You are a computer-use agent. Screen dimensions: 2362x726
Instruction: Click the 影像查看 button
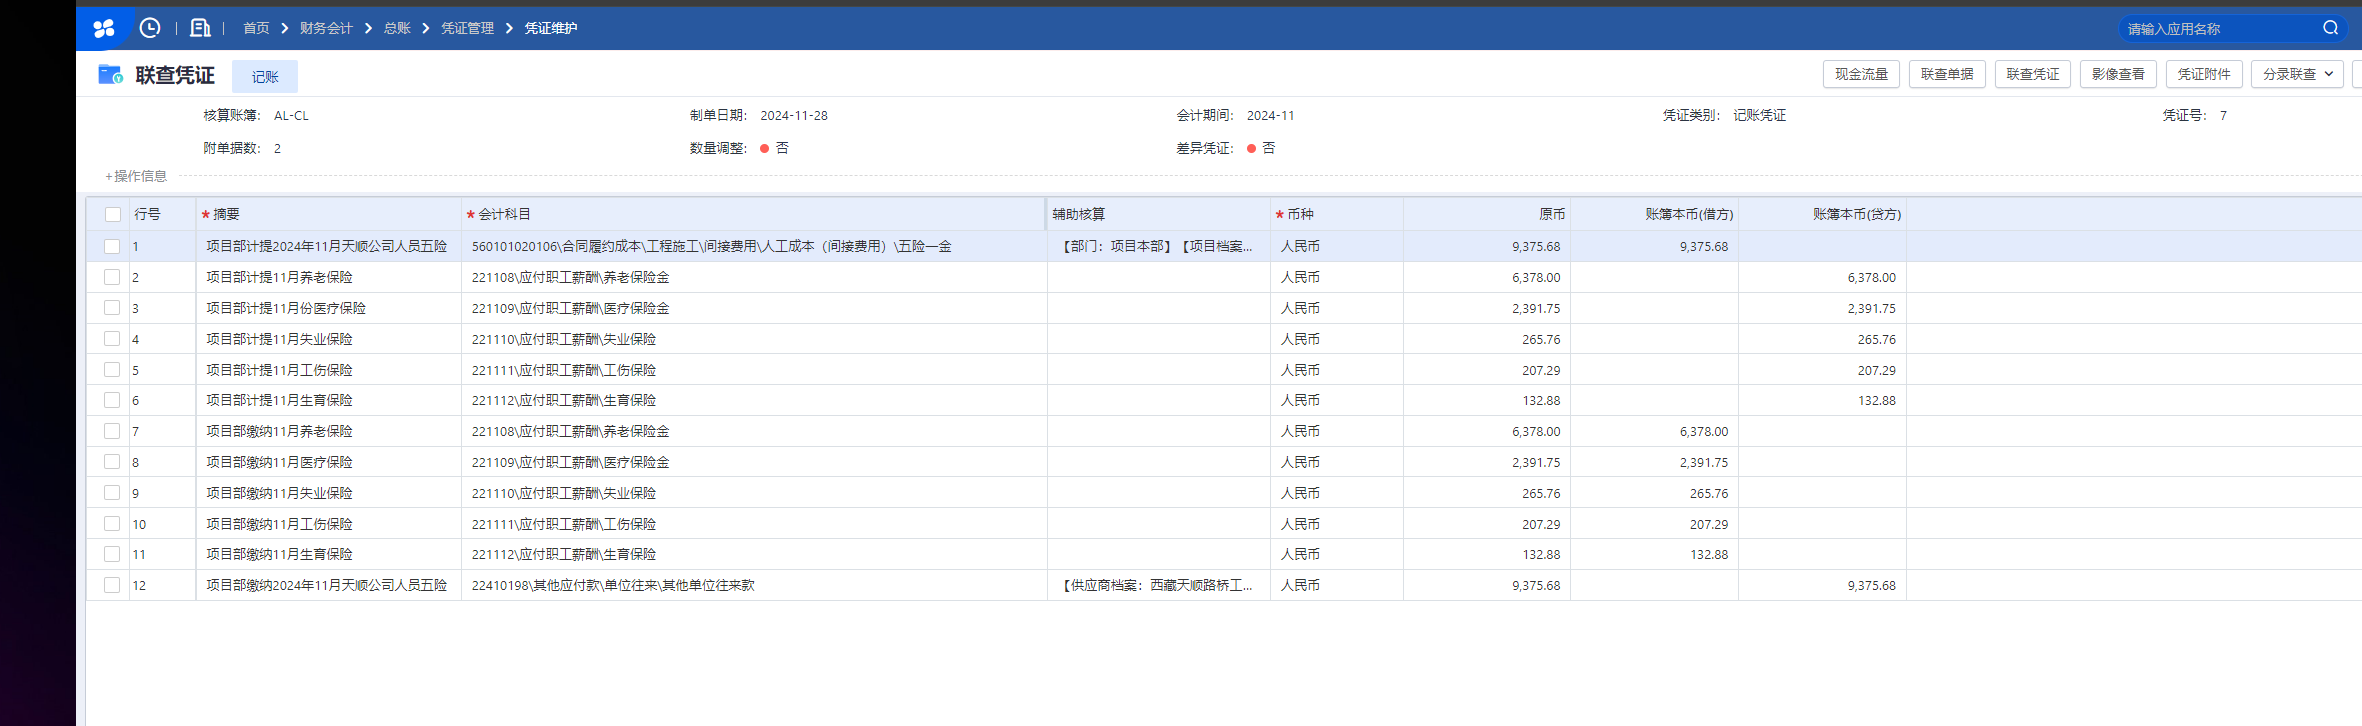pos(2118,74)
